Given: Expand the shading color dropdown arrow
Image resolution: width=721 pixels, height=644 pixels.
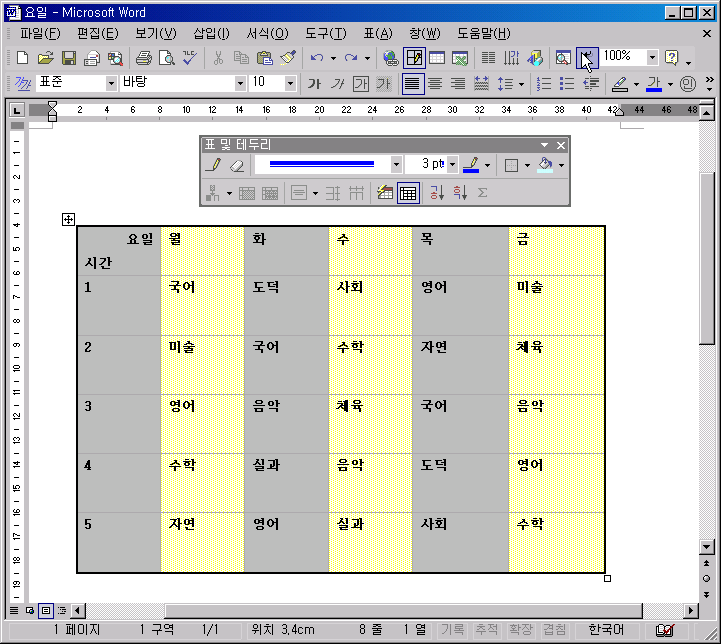Looking at the screenshot, I should point(561,165).
